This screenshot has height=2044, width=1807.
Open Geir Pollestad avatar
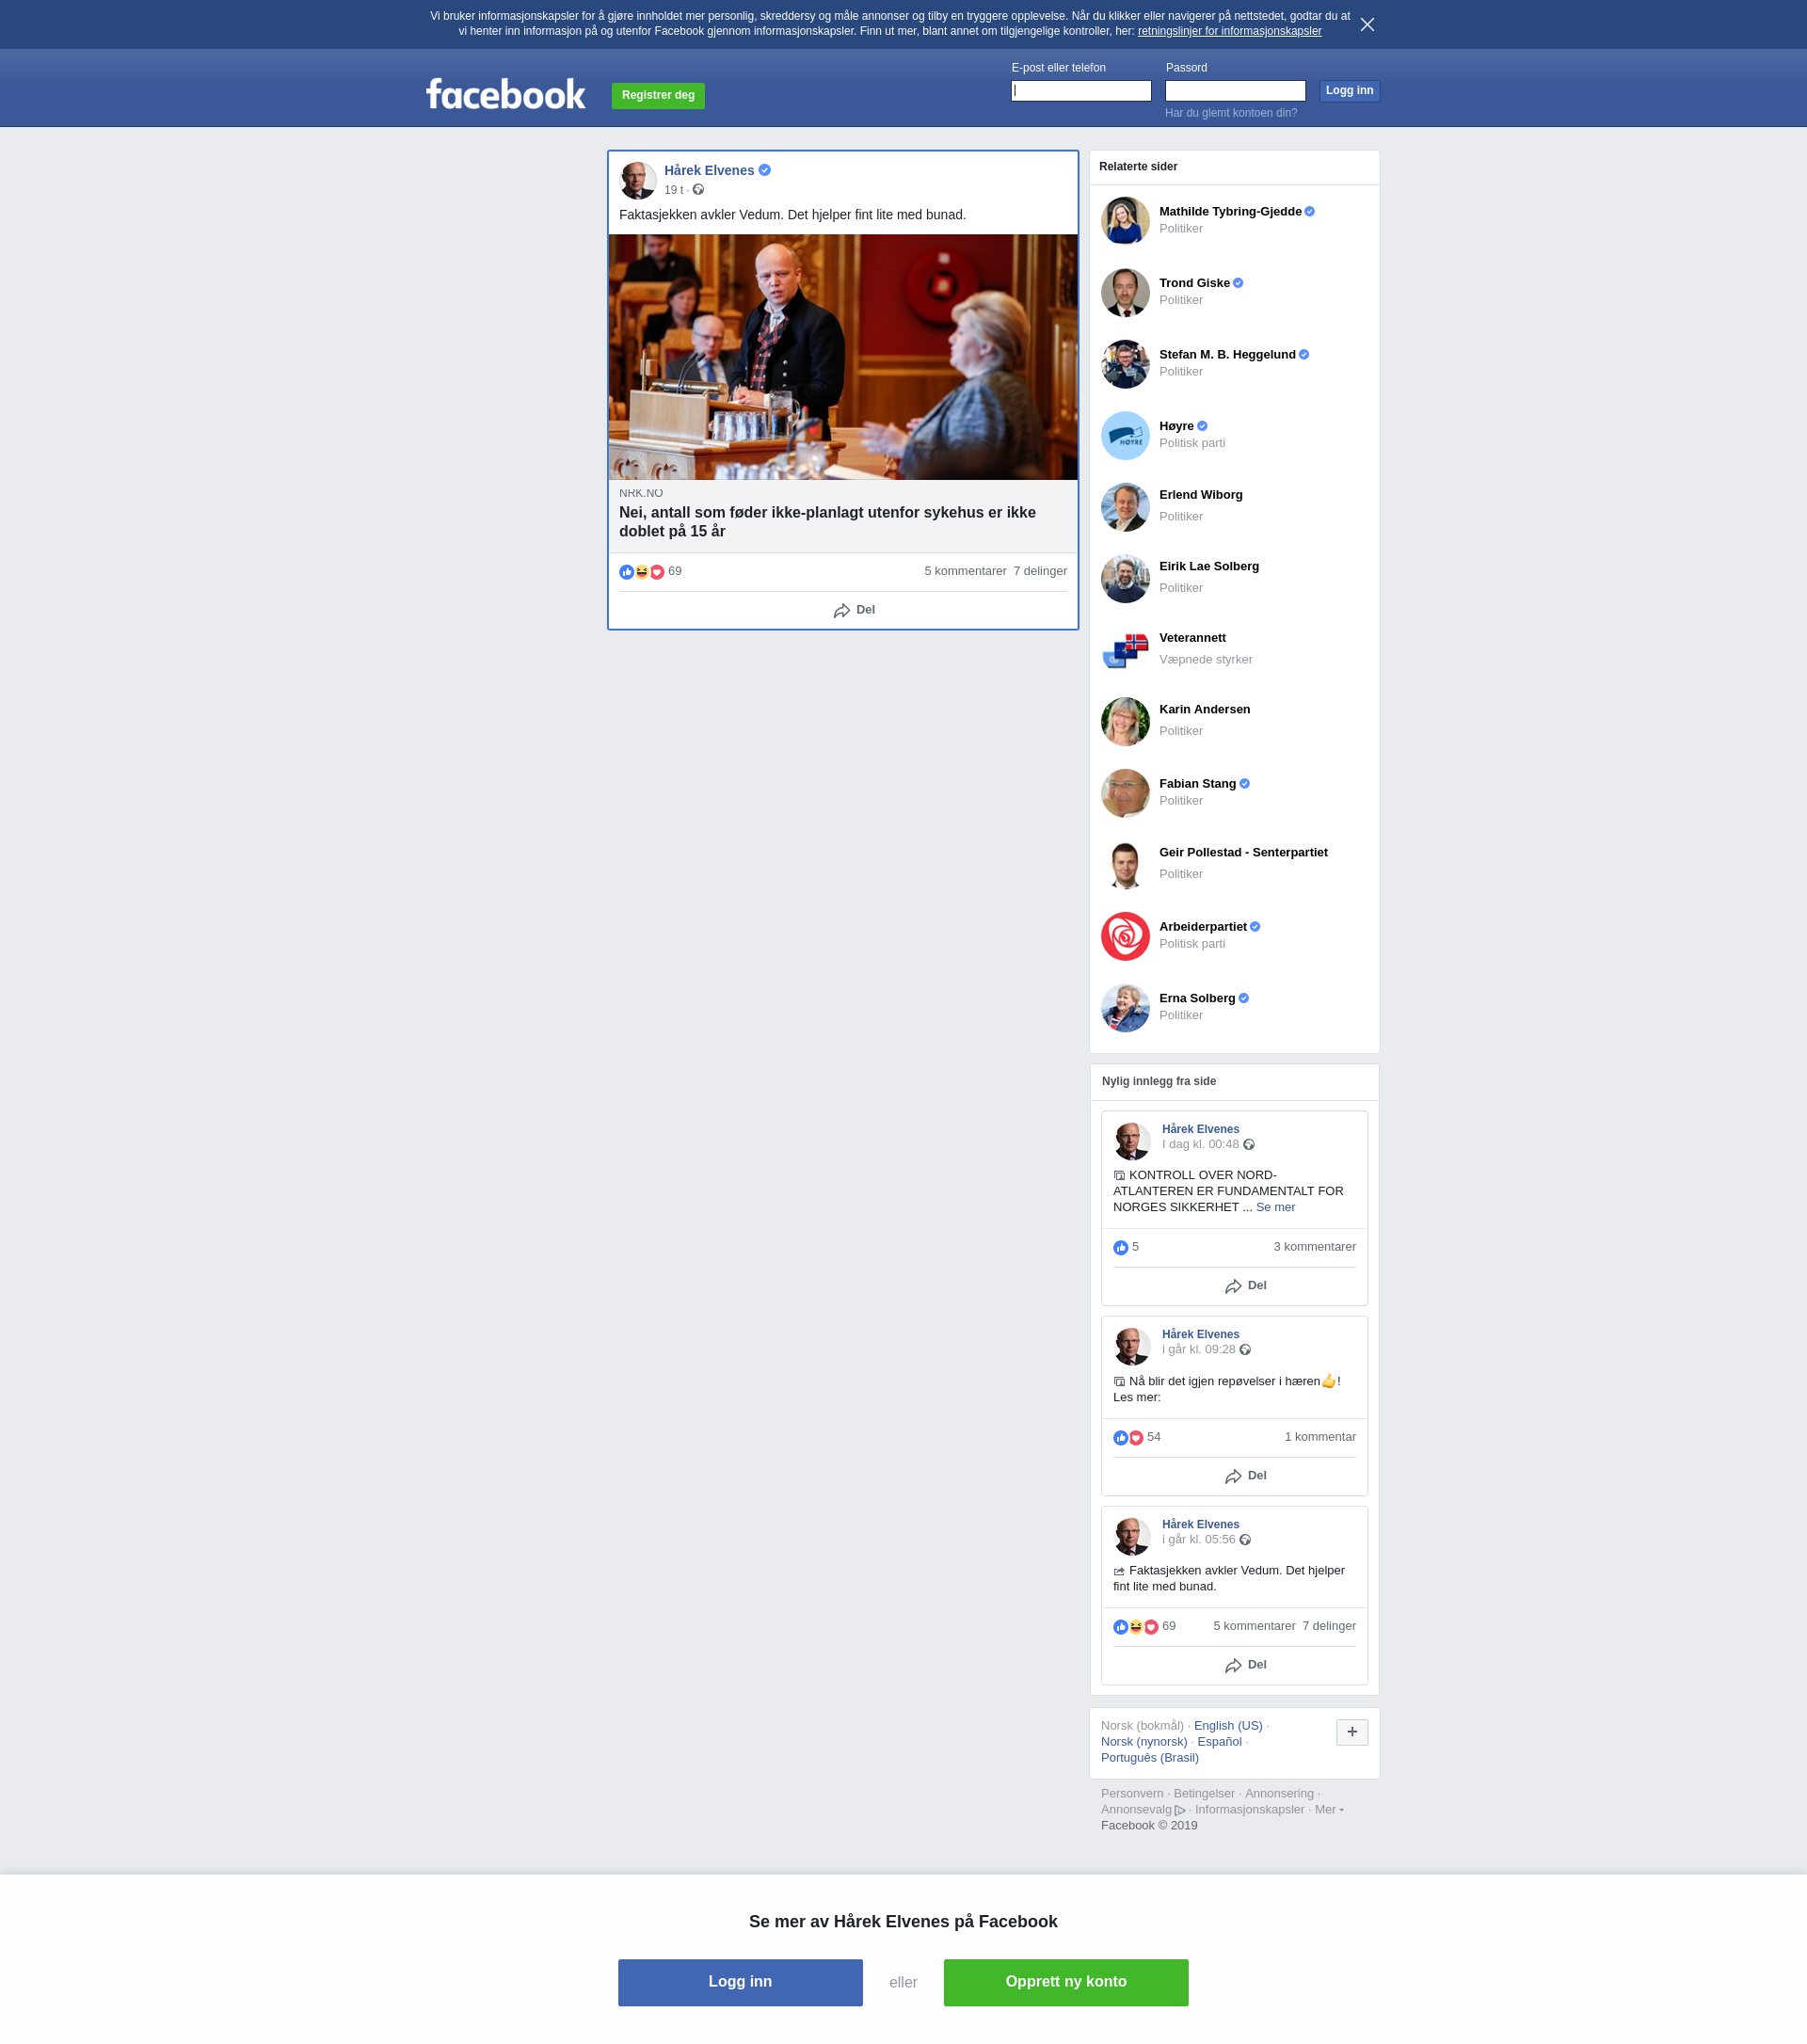1125,865
